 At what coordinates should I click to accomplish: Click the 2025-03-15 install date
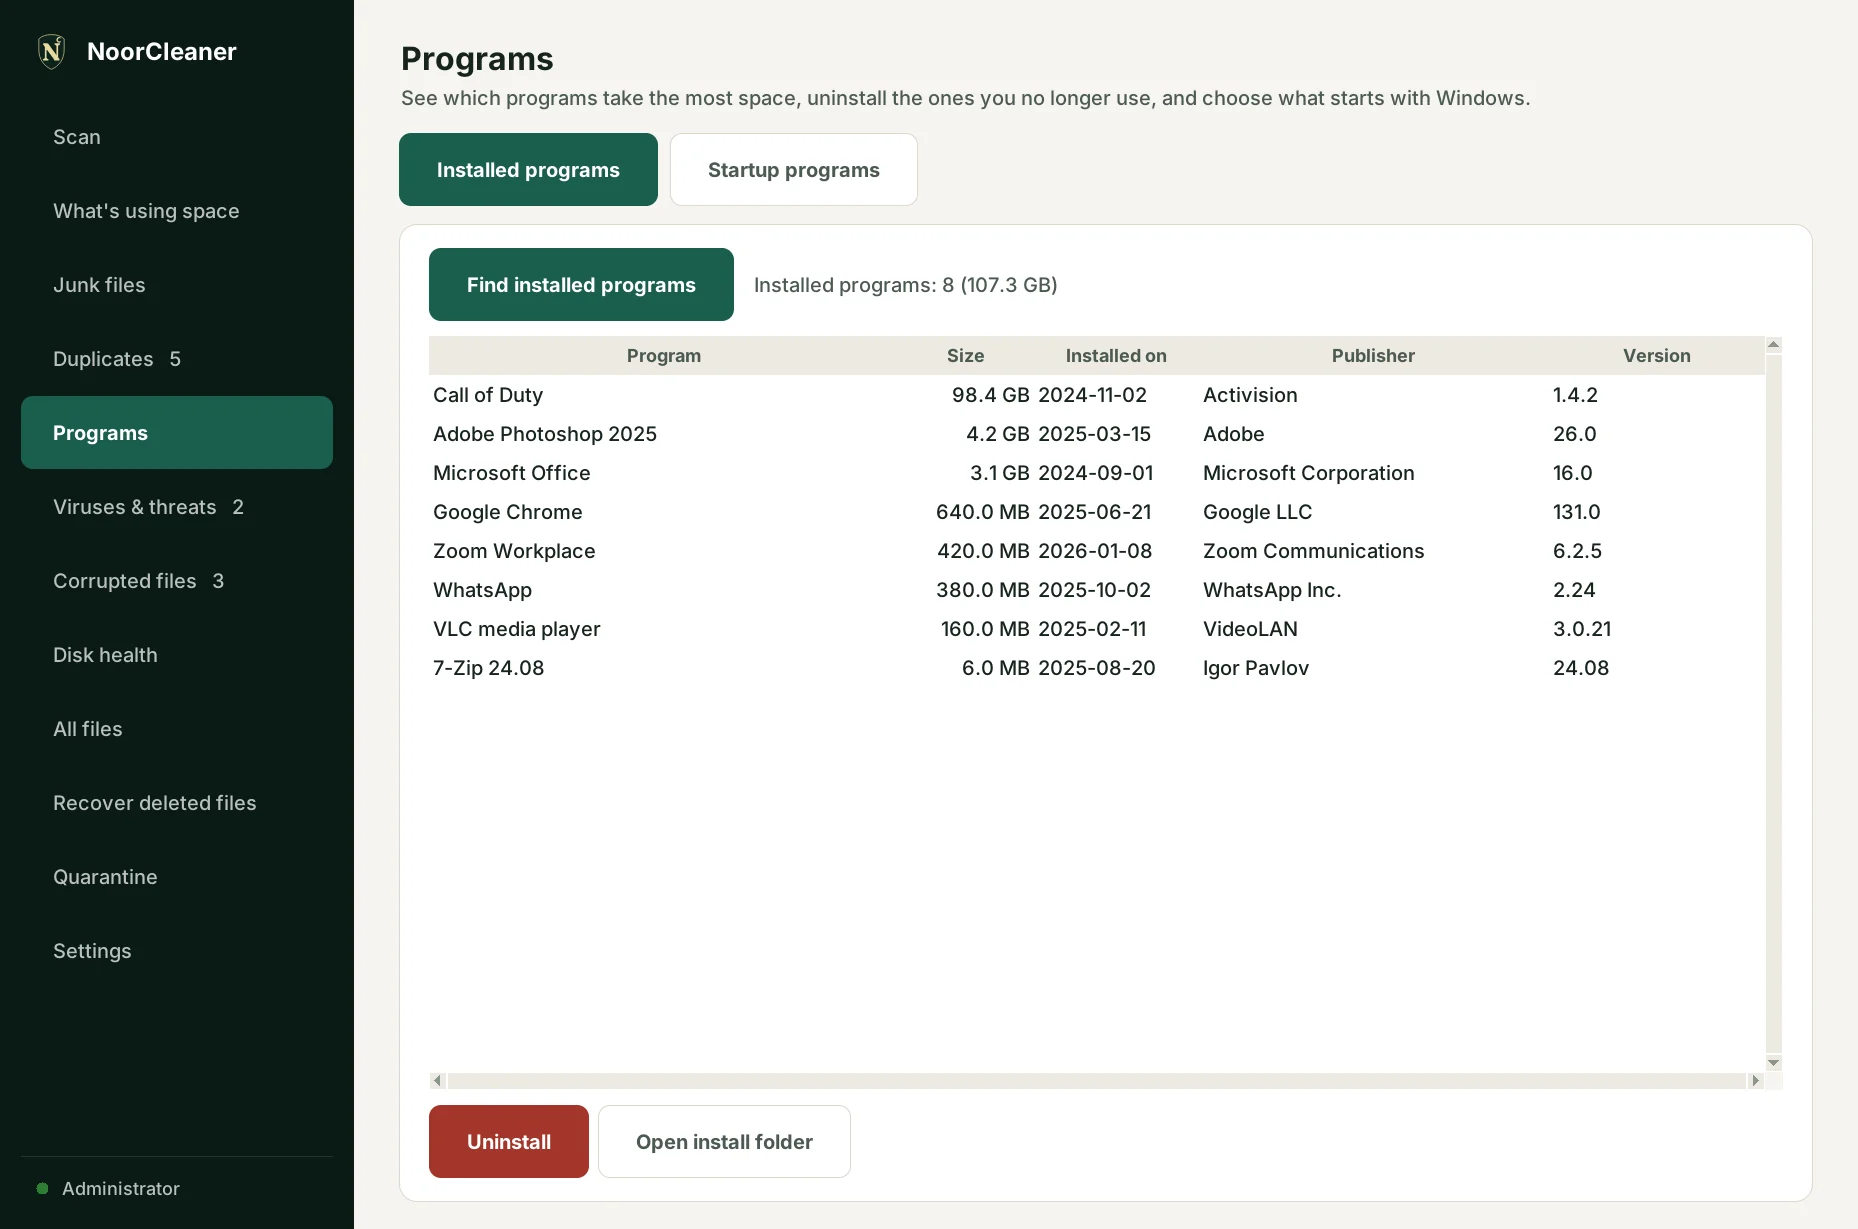point(1094,434)
